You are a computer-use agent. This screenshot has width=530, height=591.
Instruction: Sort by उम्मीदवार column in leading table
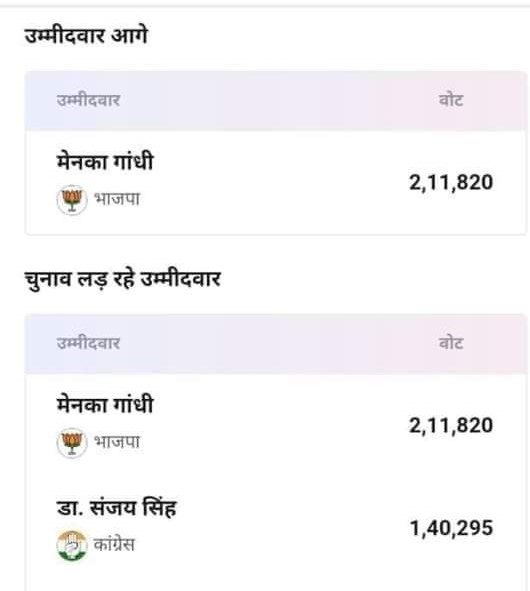click(x=88, y=100)
